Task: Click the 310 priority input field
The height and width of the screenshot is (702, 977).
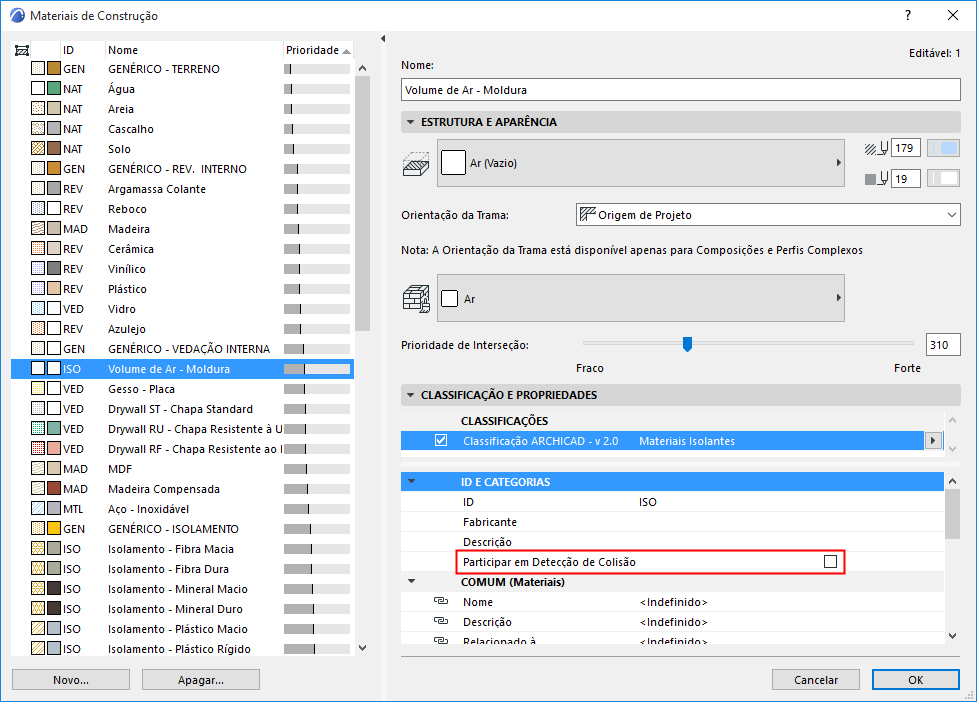Action: [x=940, y=343]
